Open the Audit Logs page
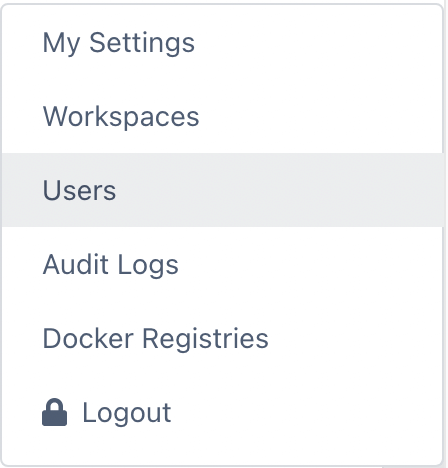The width and height of the screenshot is (448, 468). (x=223, y=264)
